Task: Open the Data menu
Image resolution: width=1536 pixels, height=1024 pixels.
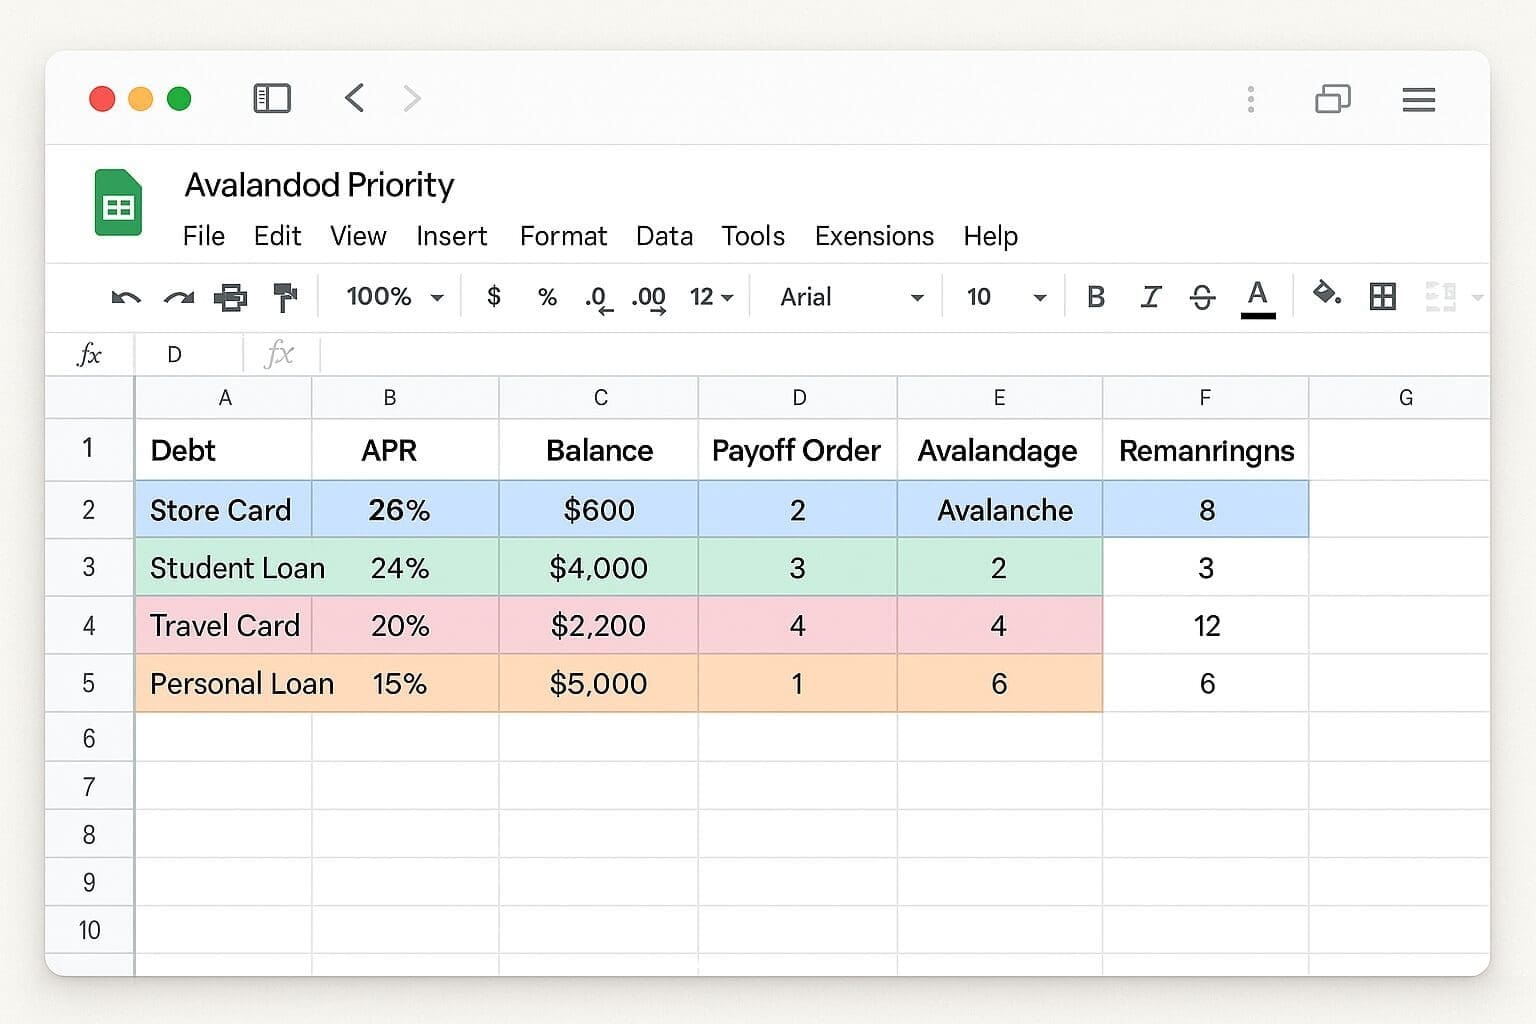Action: click(x=664, y=236)
